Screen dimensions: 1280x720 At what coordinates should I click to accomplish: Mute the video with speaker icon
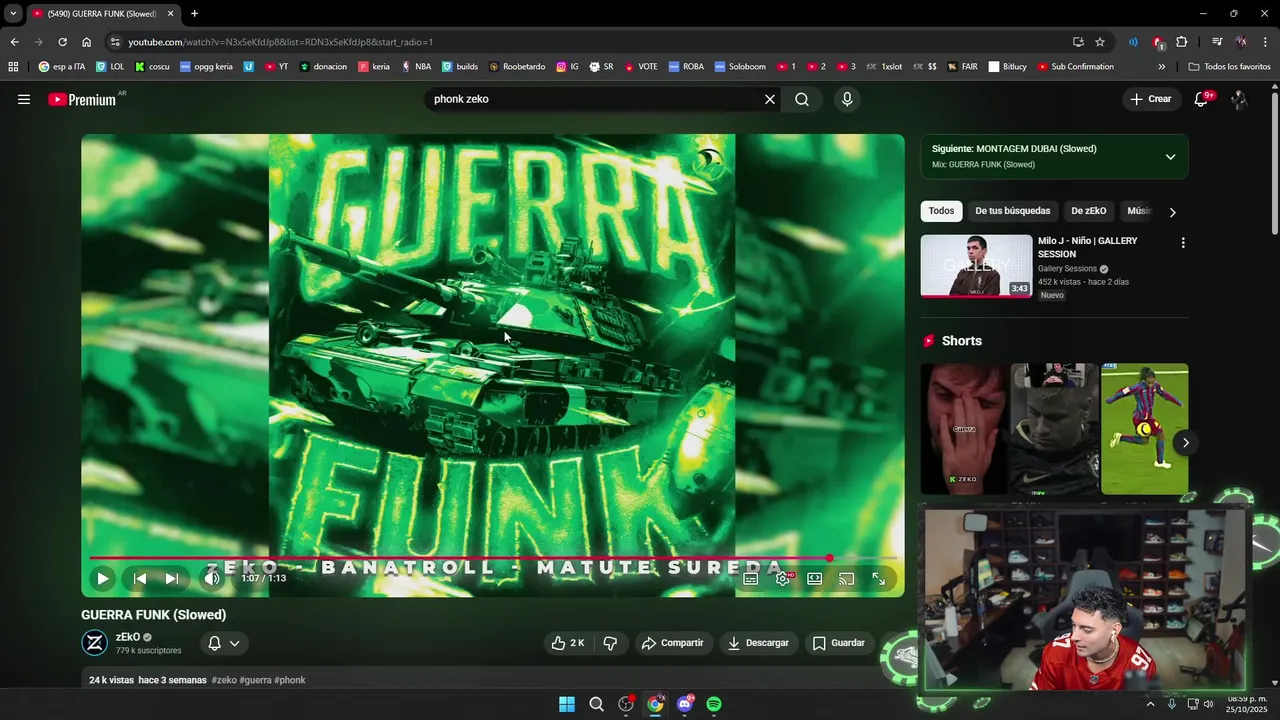[x=211, y=578]
